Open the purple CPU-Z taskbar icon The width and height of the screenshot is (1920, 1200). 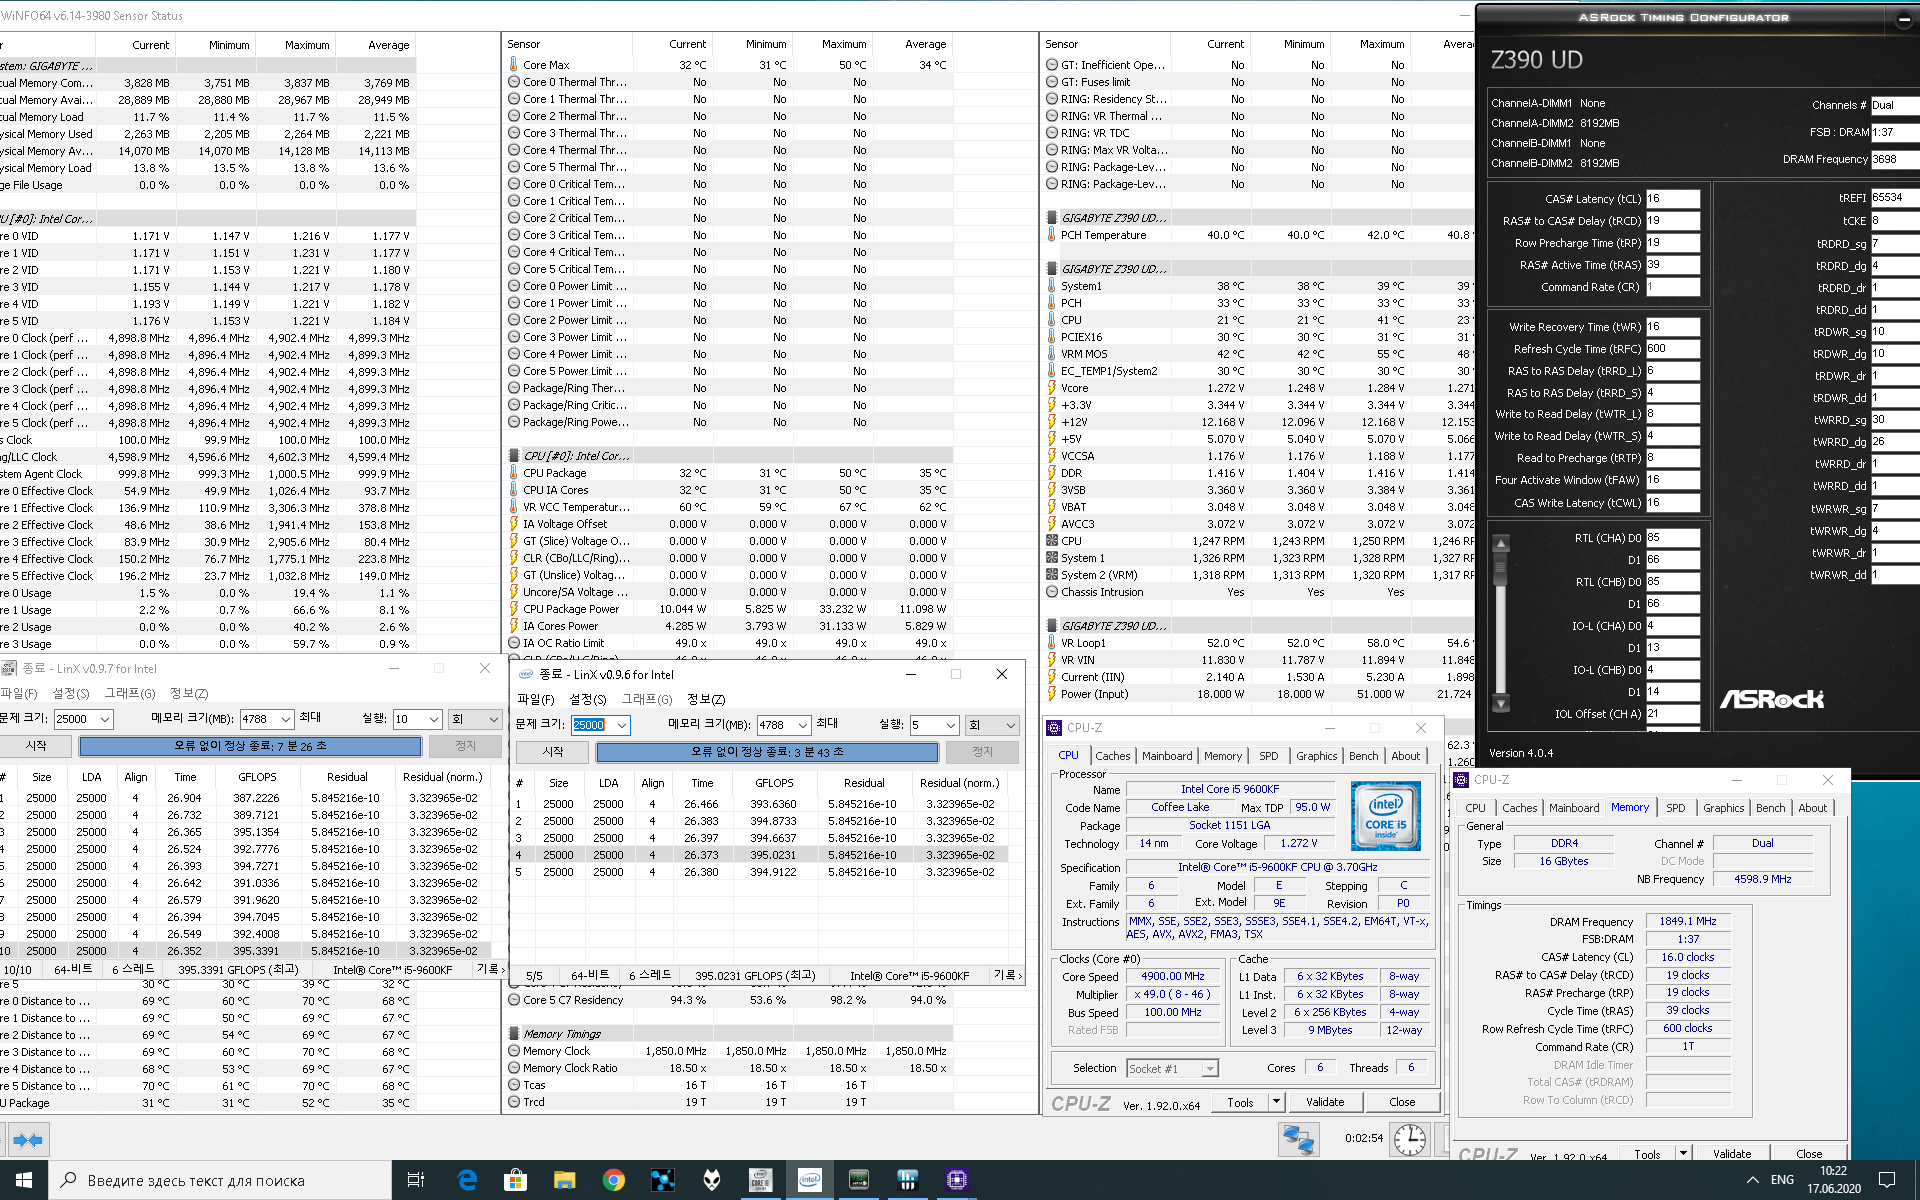tap(956, 1180)
